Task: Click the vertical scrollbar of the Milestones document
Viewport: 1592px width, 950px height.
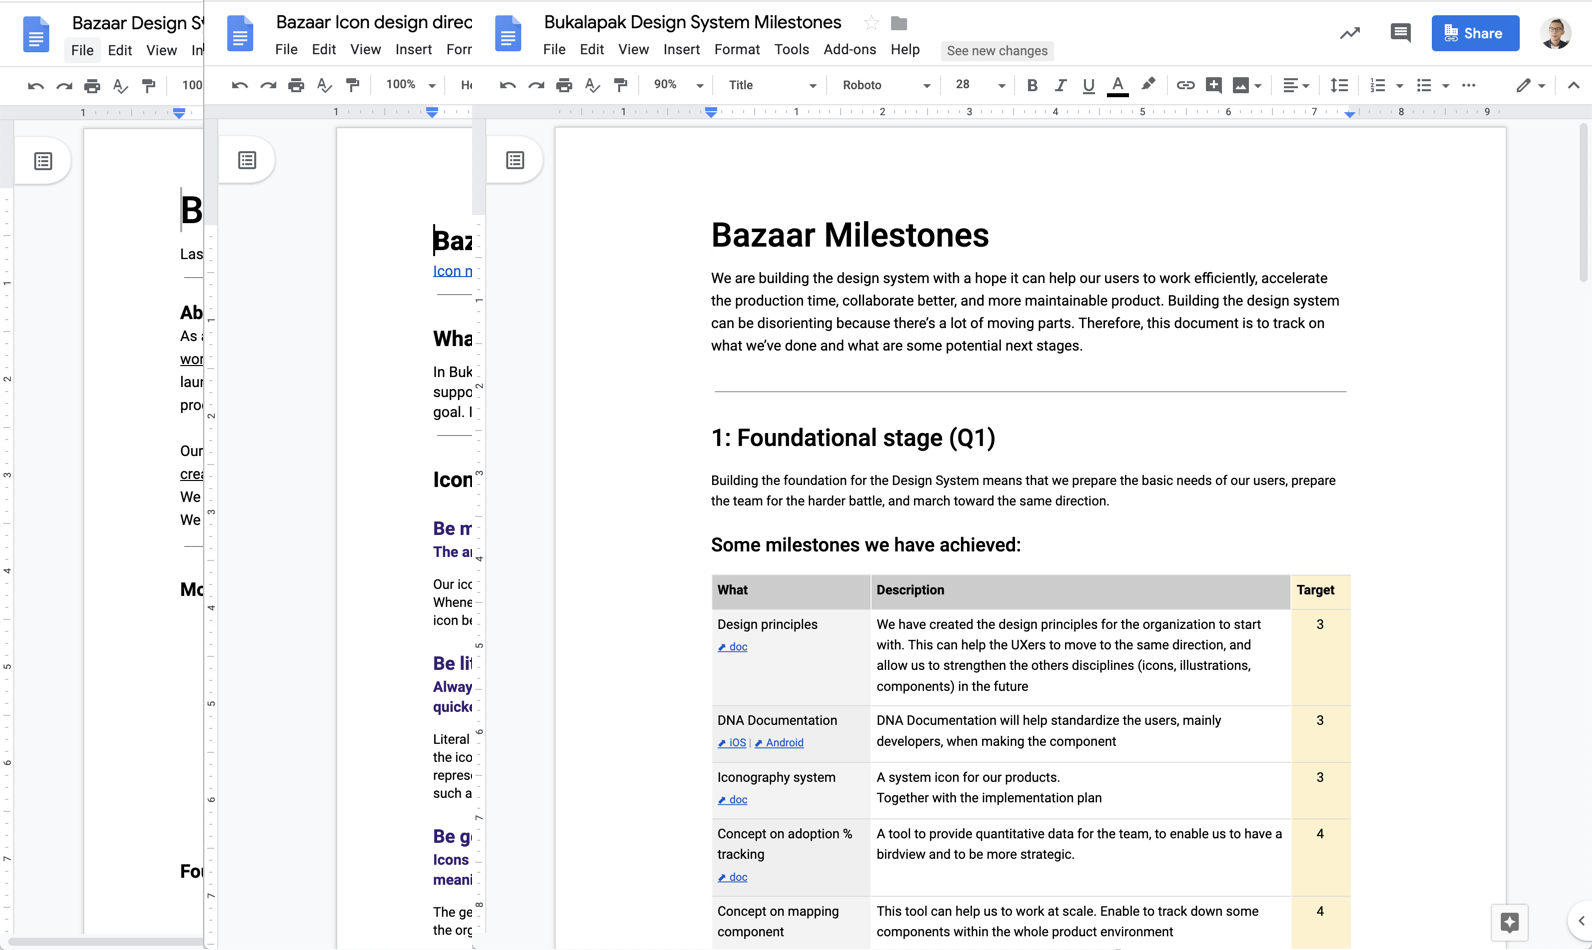Action: pyautogui.click(x=1584, y=203)
